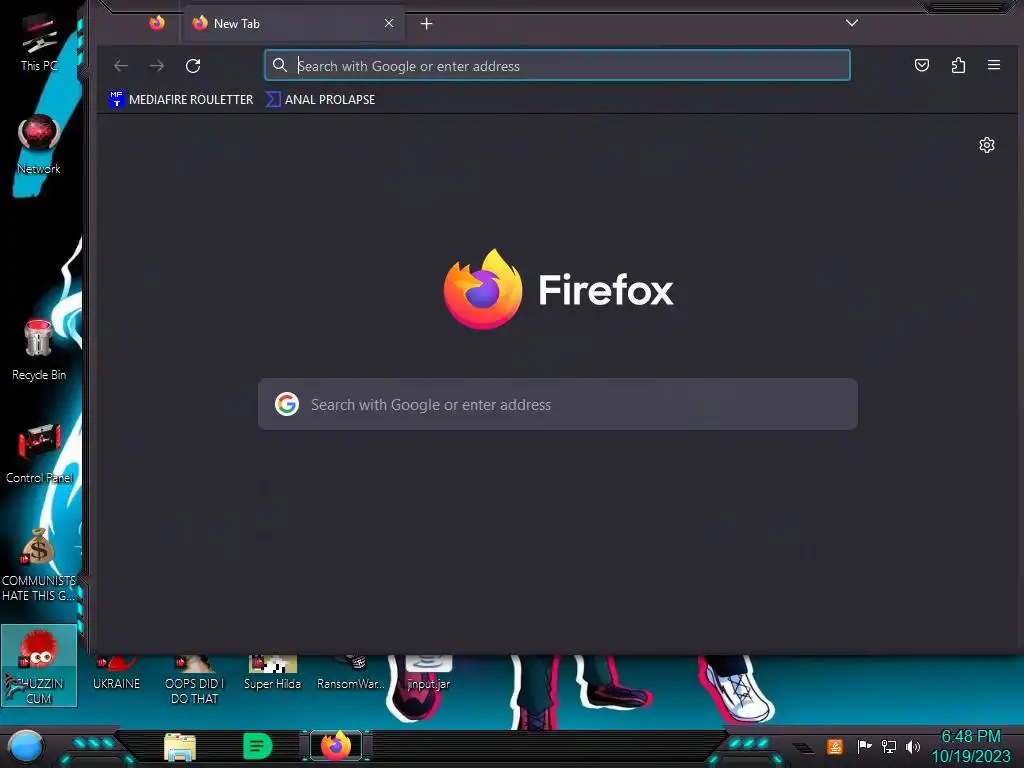Screen dimensions: 1024x768
Task: Select the UKRAINE desktop icon
Action: (x=116, y=674)
